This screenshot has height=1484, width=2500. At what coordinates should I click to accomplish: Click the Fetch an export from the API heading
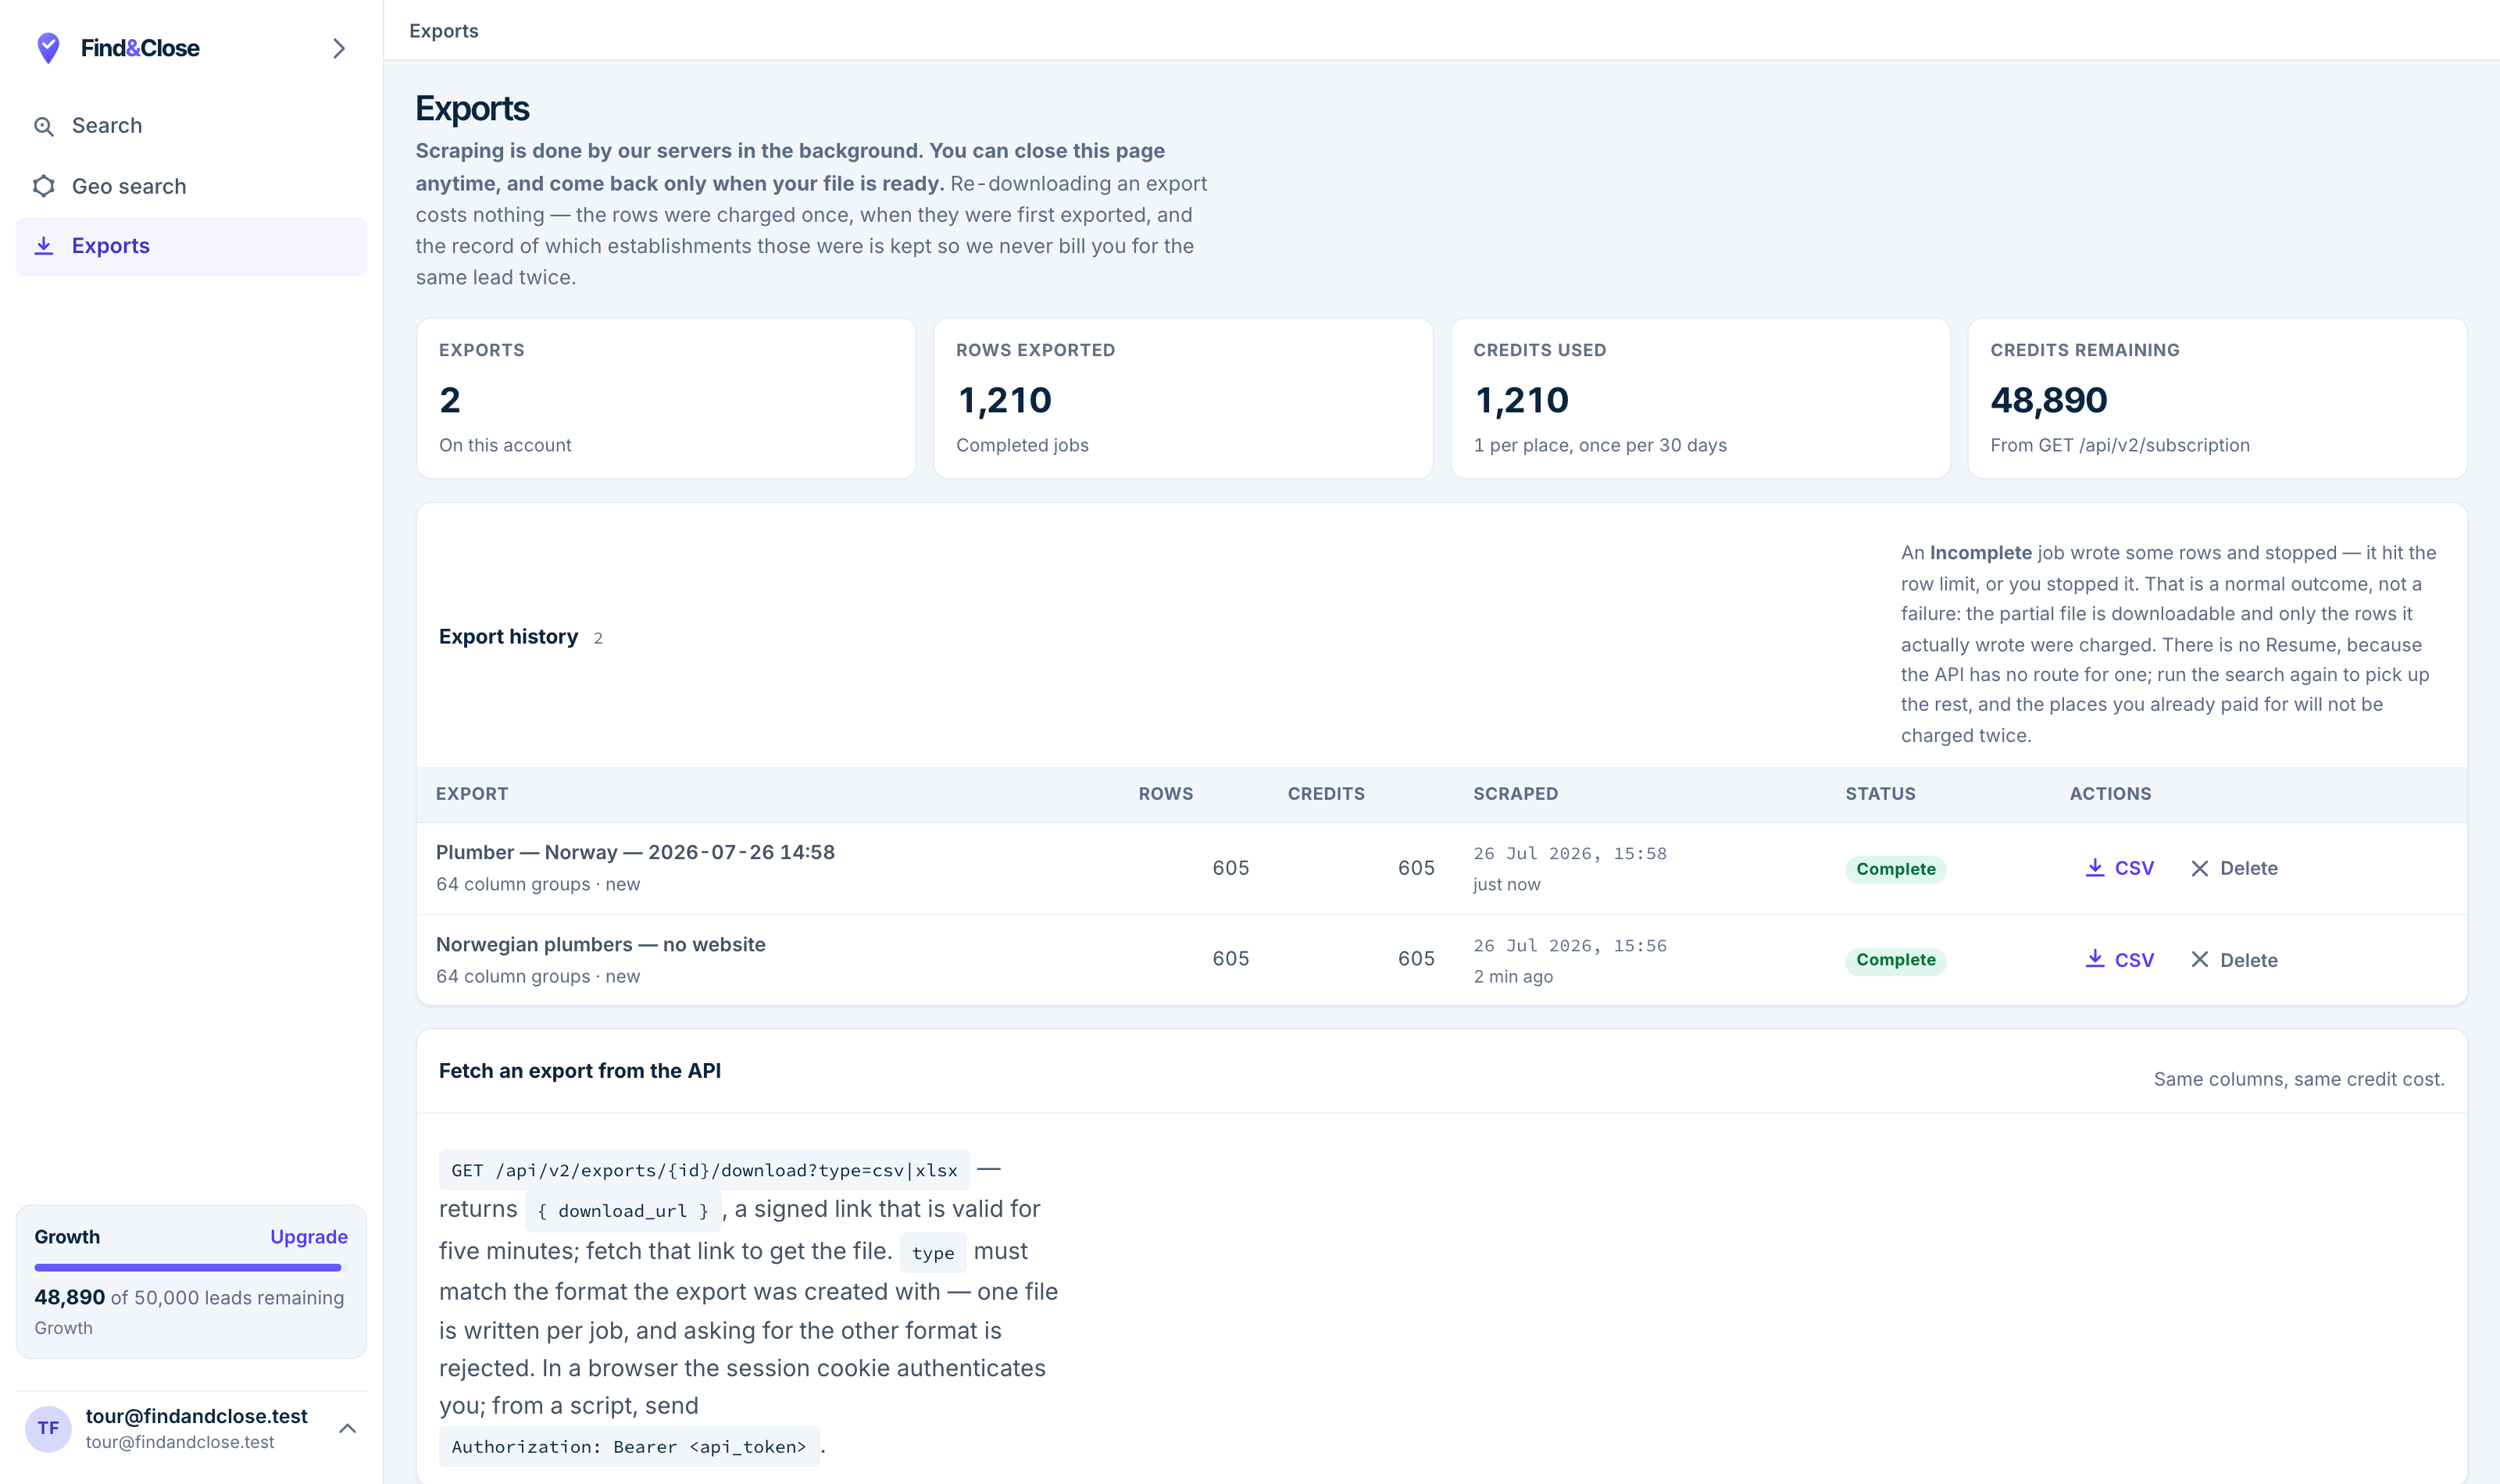point(580,1071)
